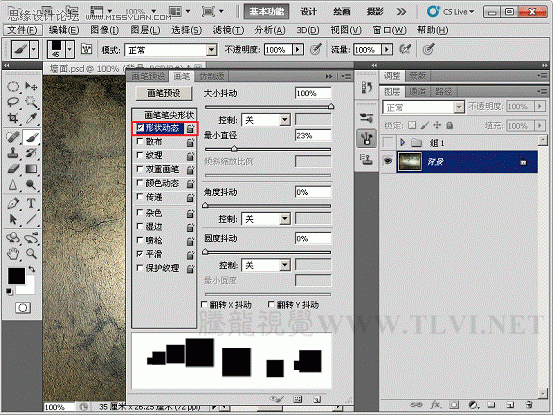Screen dimensions: 553x415
Task: Click the foreground color swatch
Action: click(16, 276)
